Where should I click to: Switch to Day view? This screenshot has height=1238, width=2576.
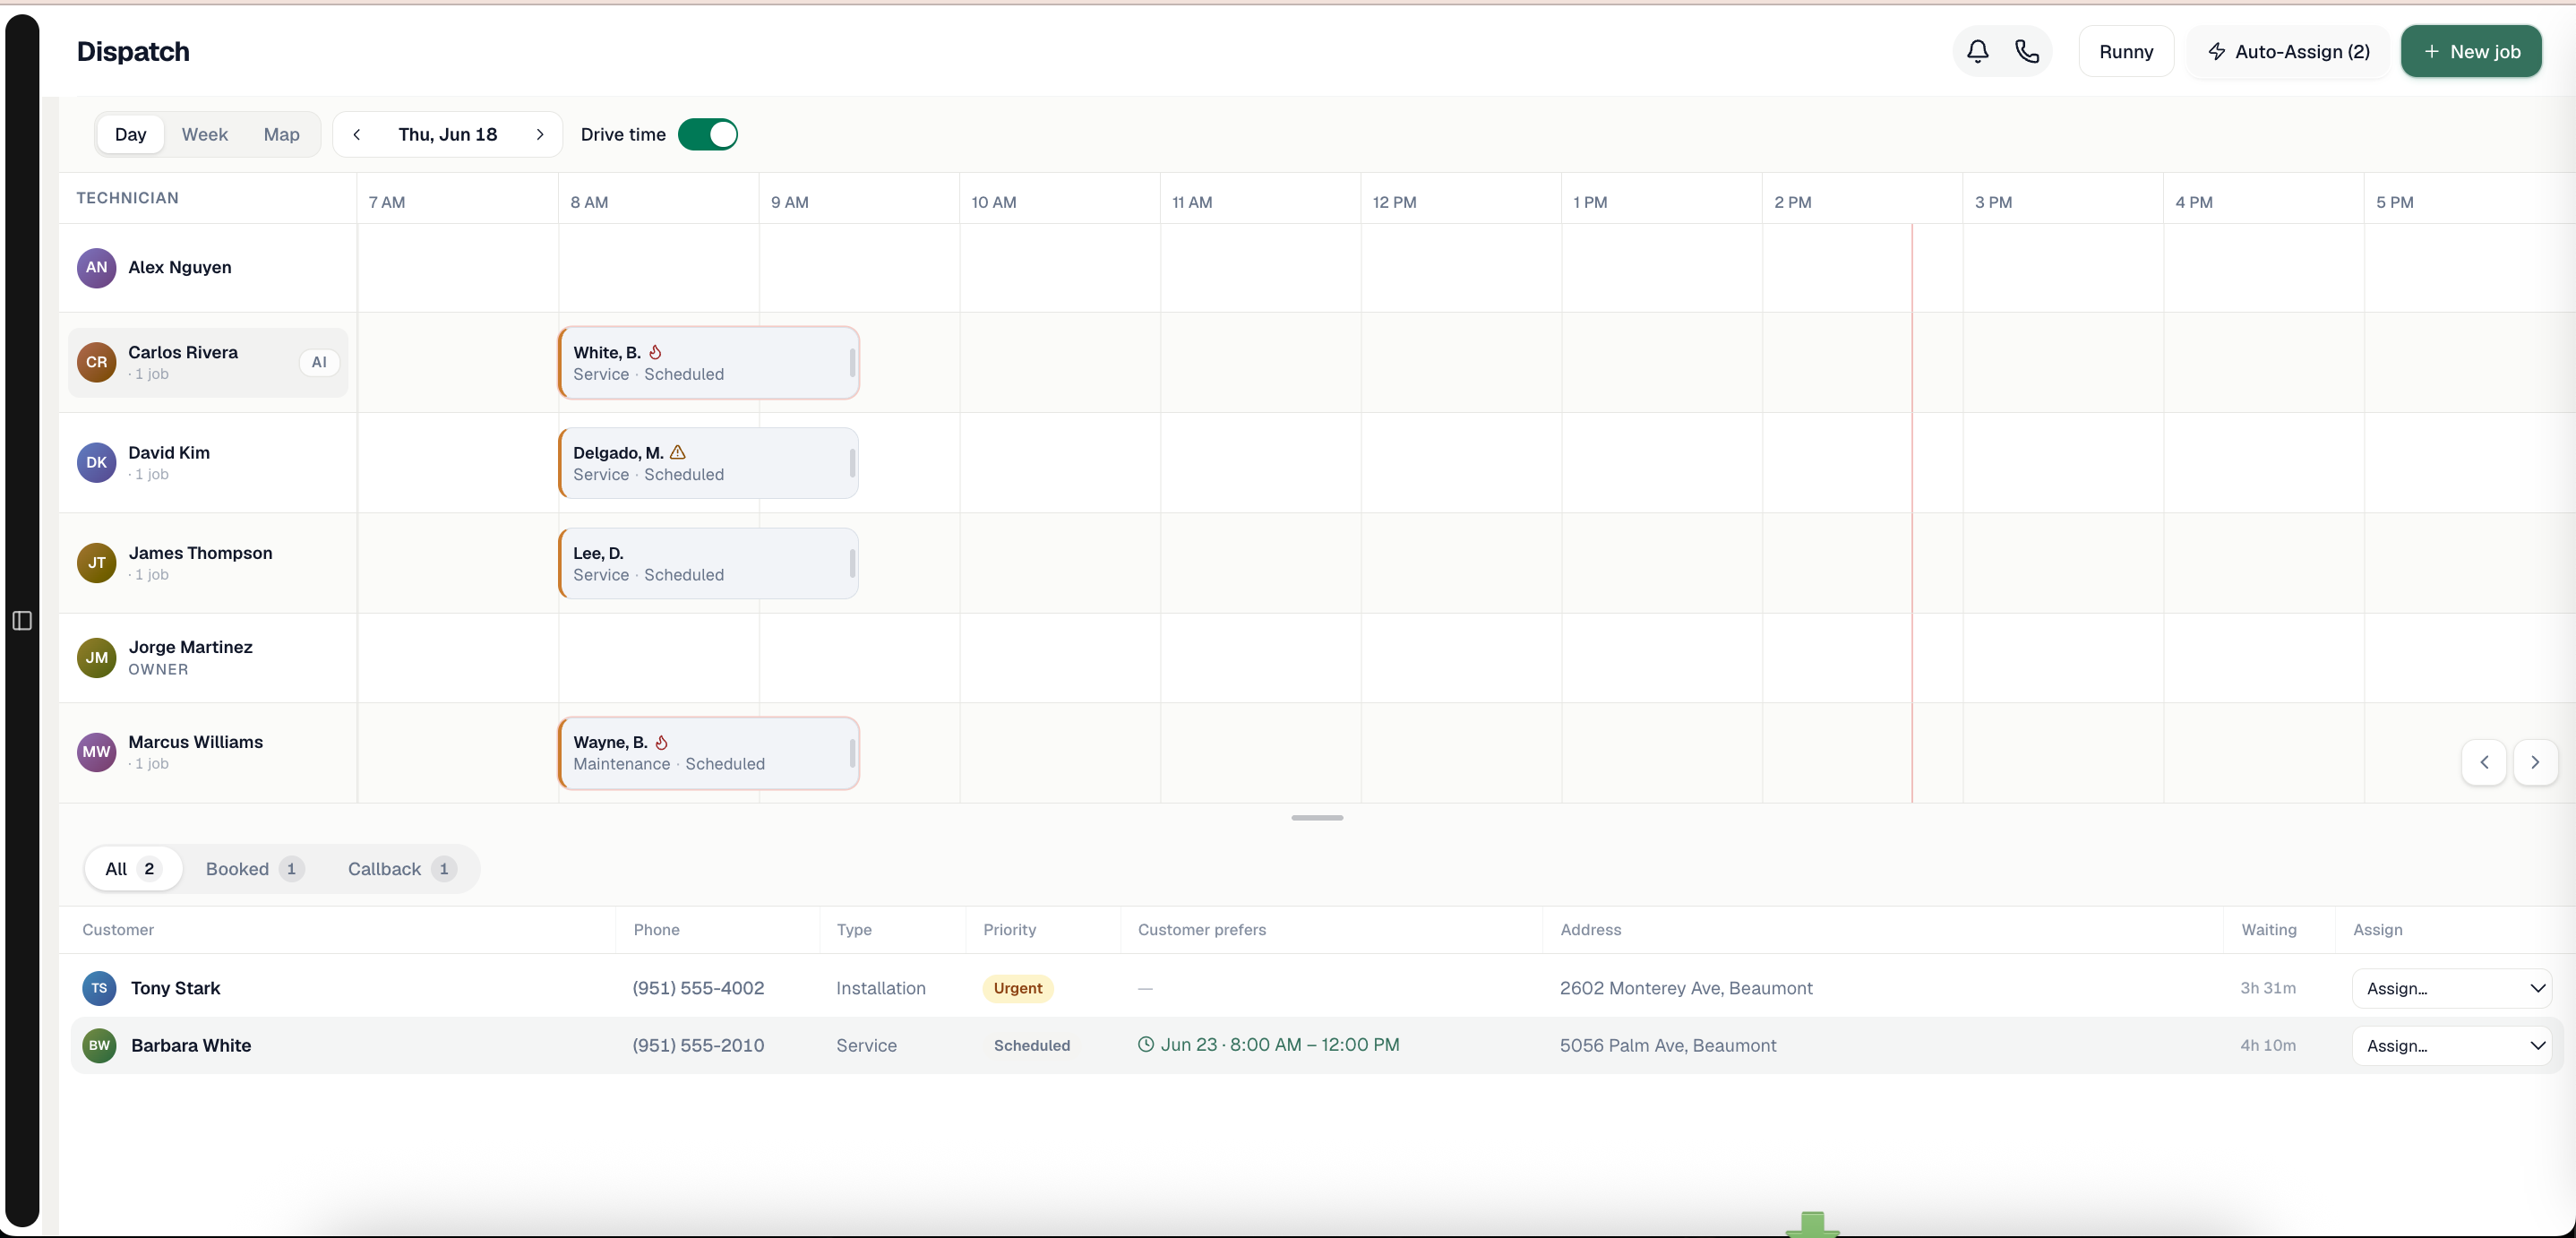(x=130, y=134)
